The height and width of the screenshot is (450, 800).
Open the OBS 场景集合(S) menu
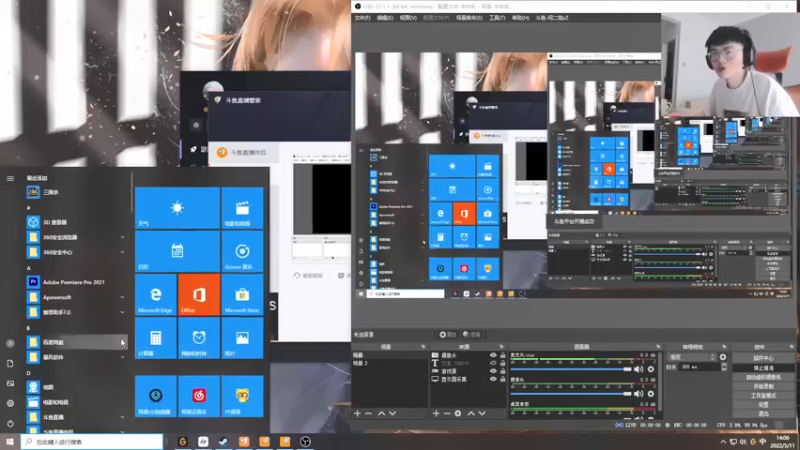(469, 18)
